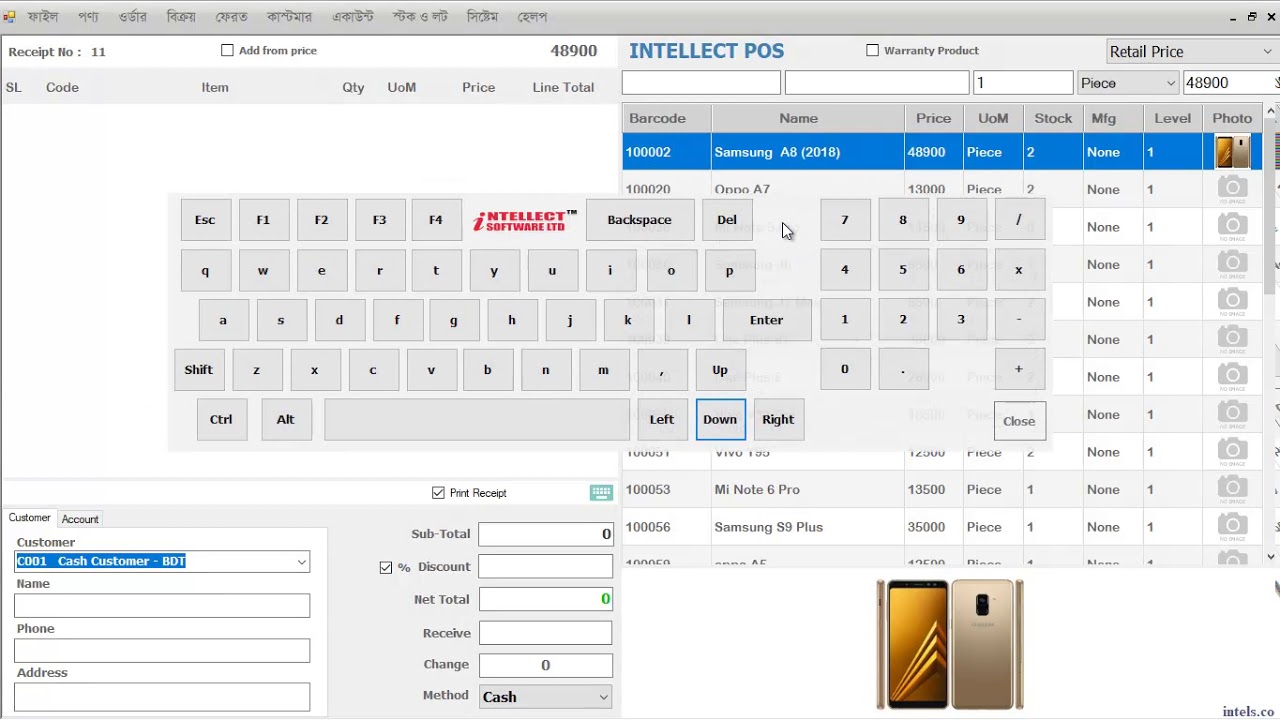Click the space bar on virtual keyboard
The height and width of the screenshot is (720, 1280).
(x=476, y=420)
